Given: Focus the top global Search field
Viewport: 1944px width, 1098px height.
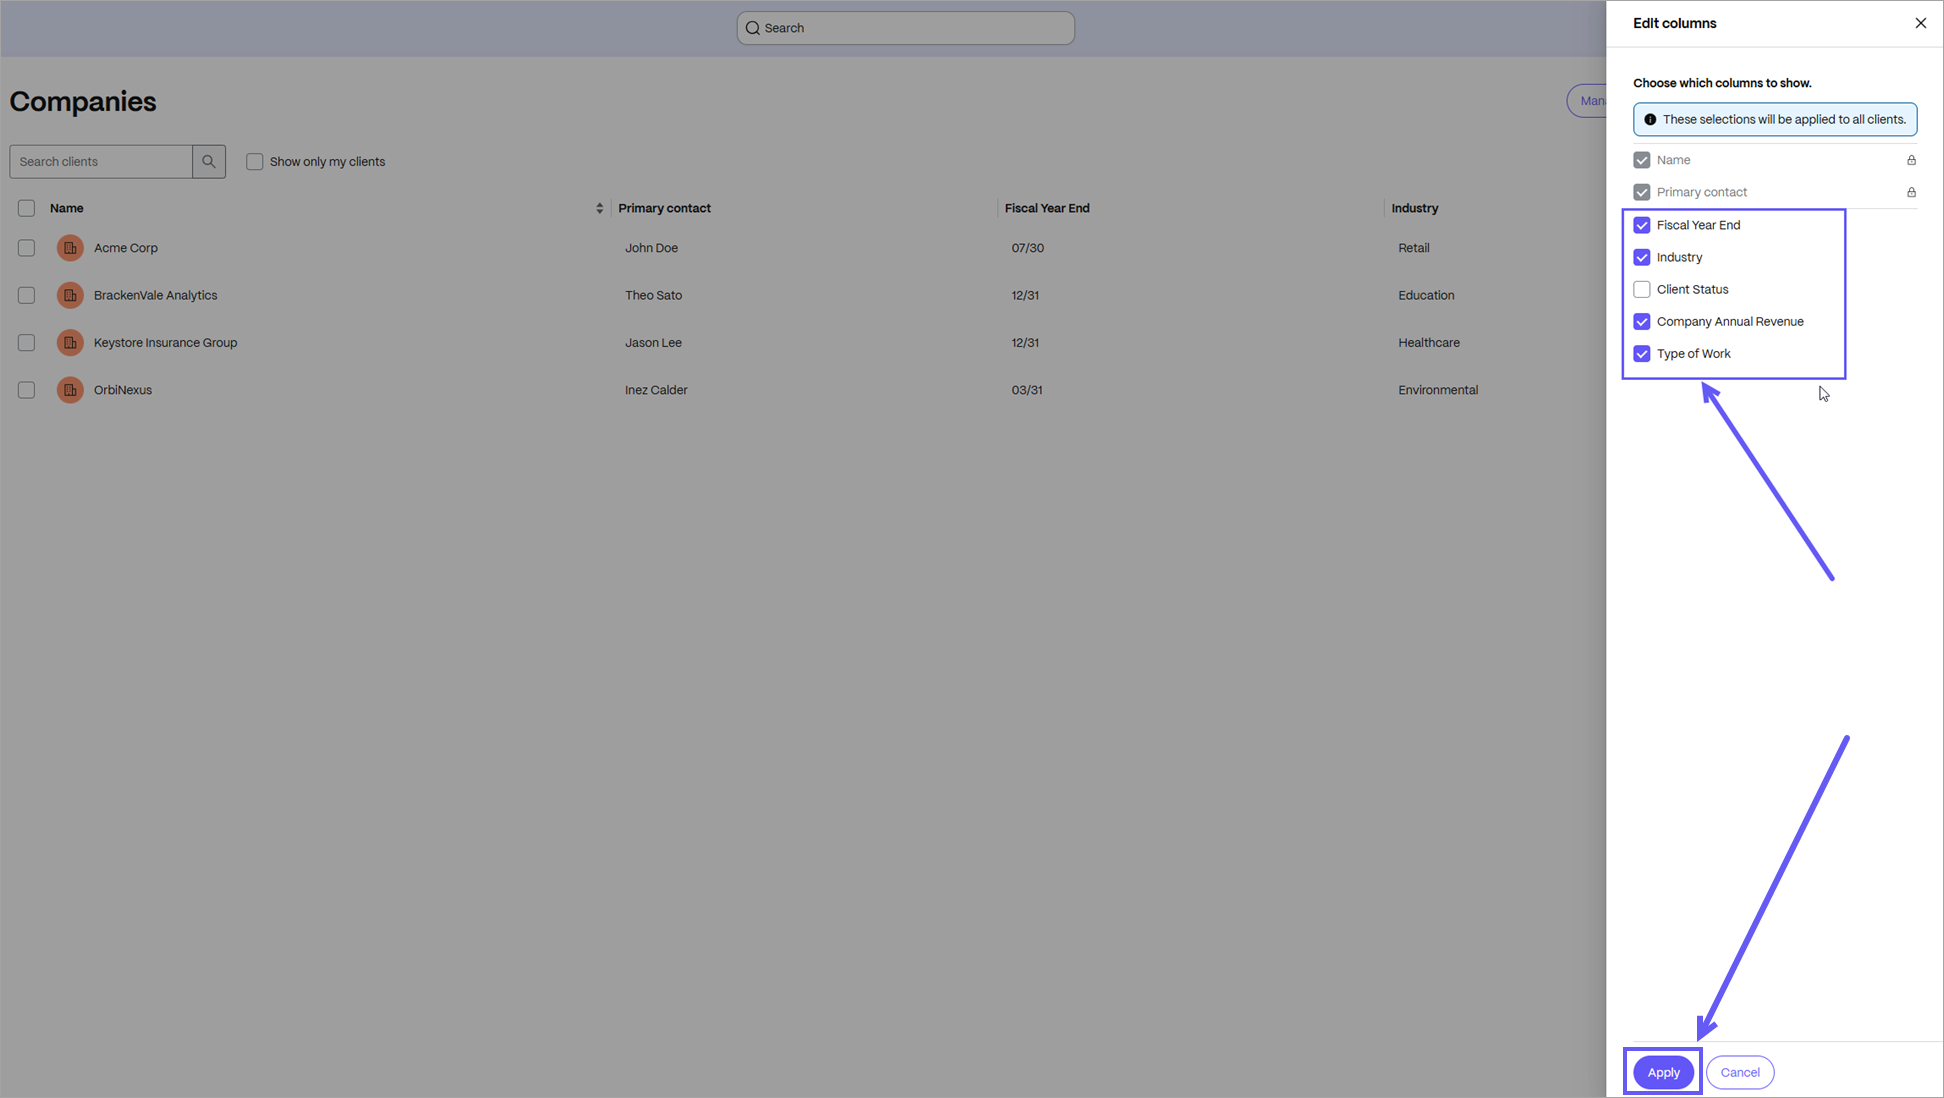Looking at the screenshot, I should pos(906,28).
